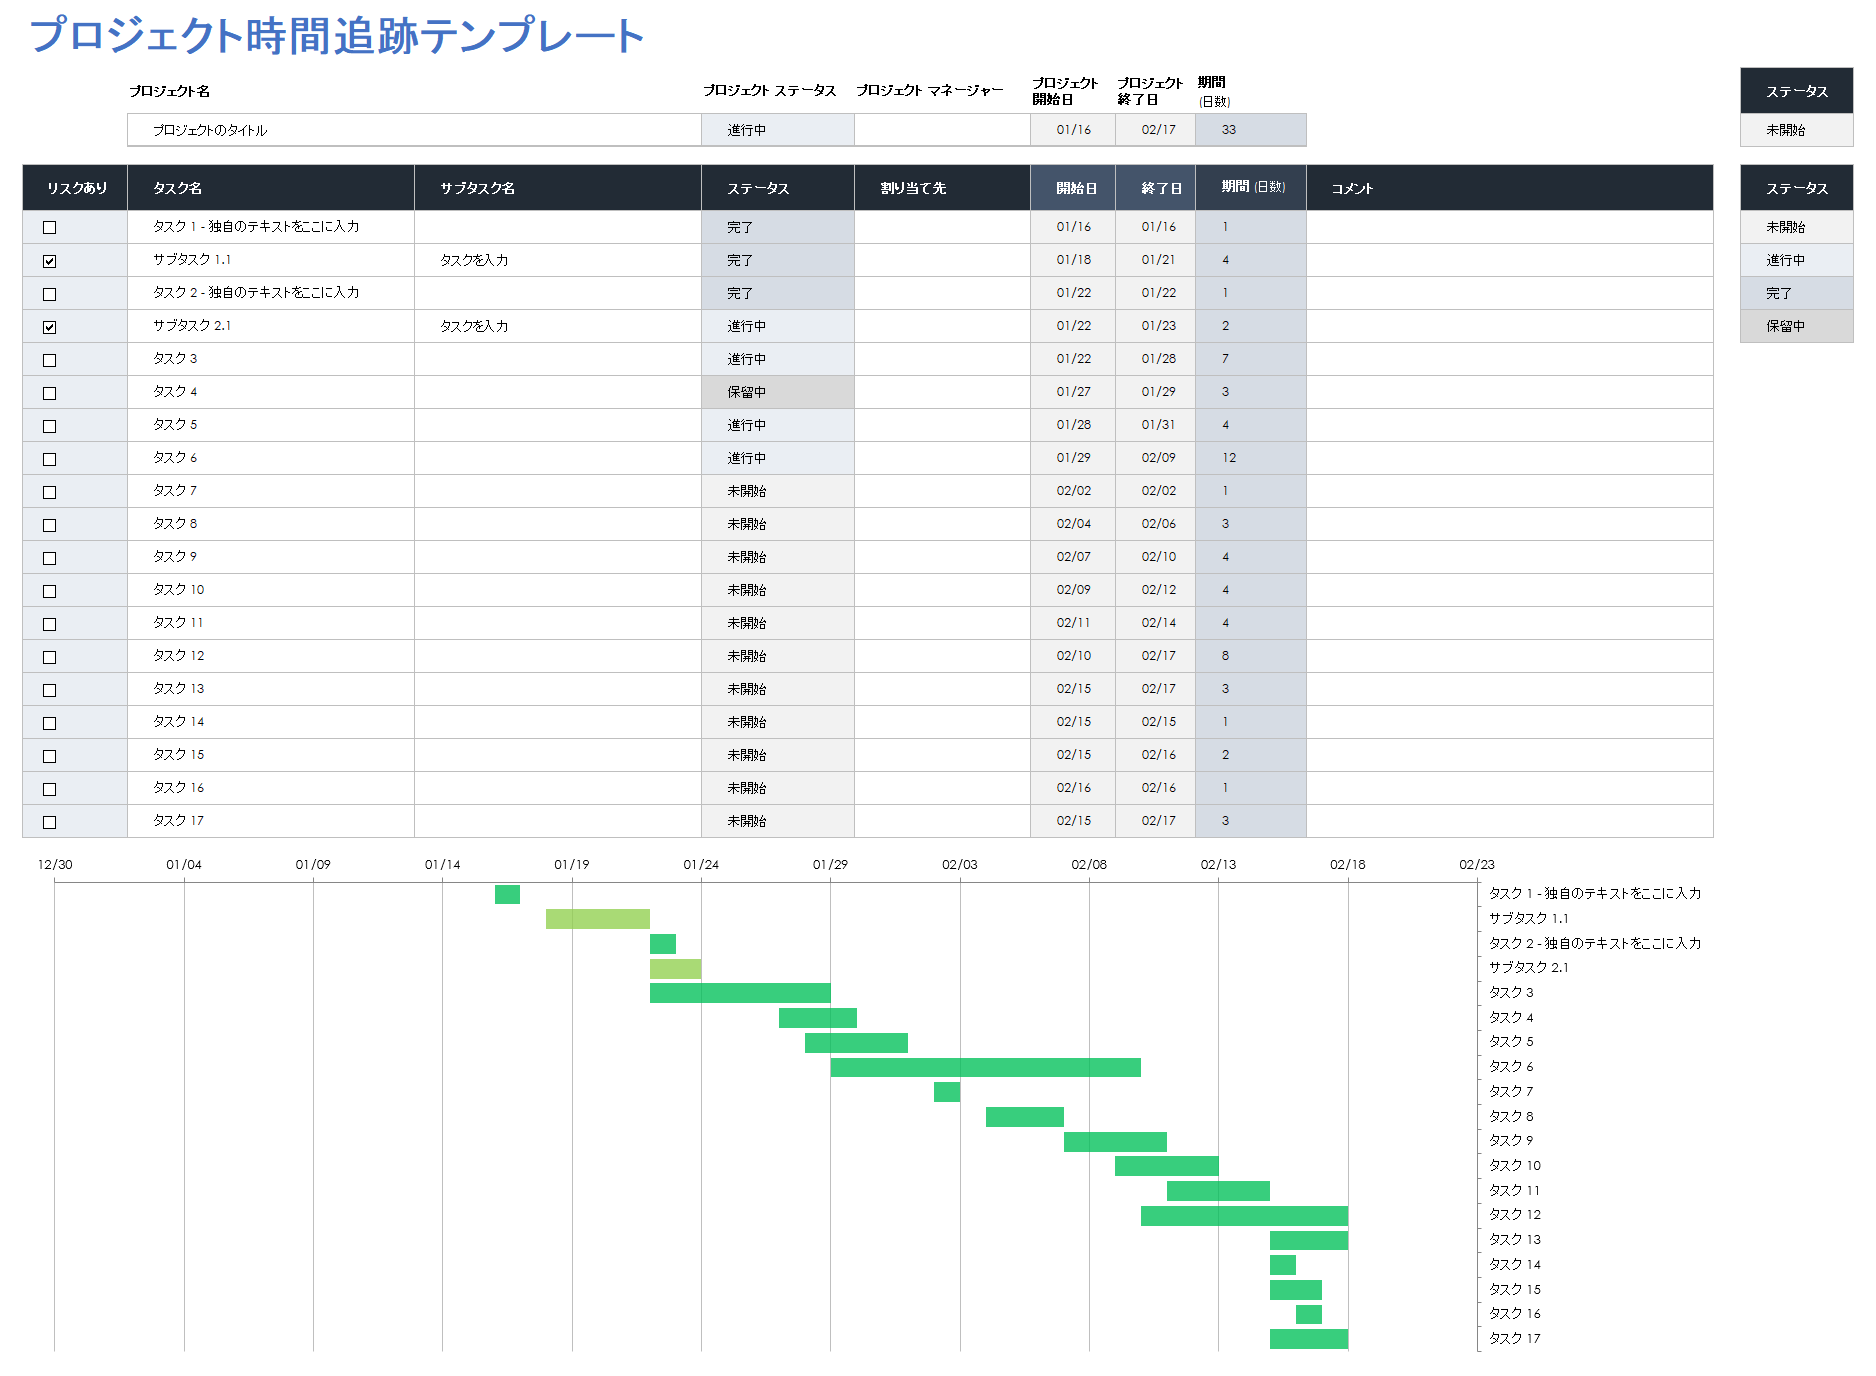Click the Gantt bar for タスク 6
The width and height of the screenshot is (1876, 1376).
point(985,1067)
